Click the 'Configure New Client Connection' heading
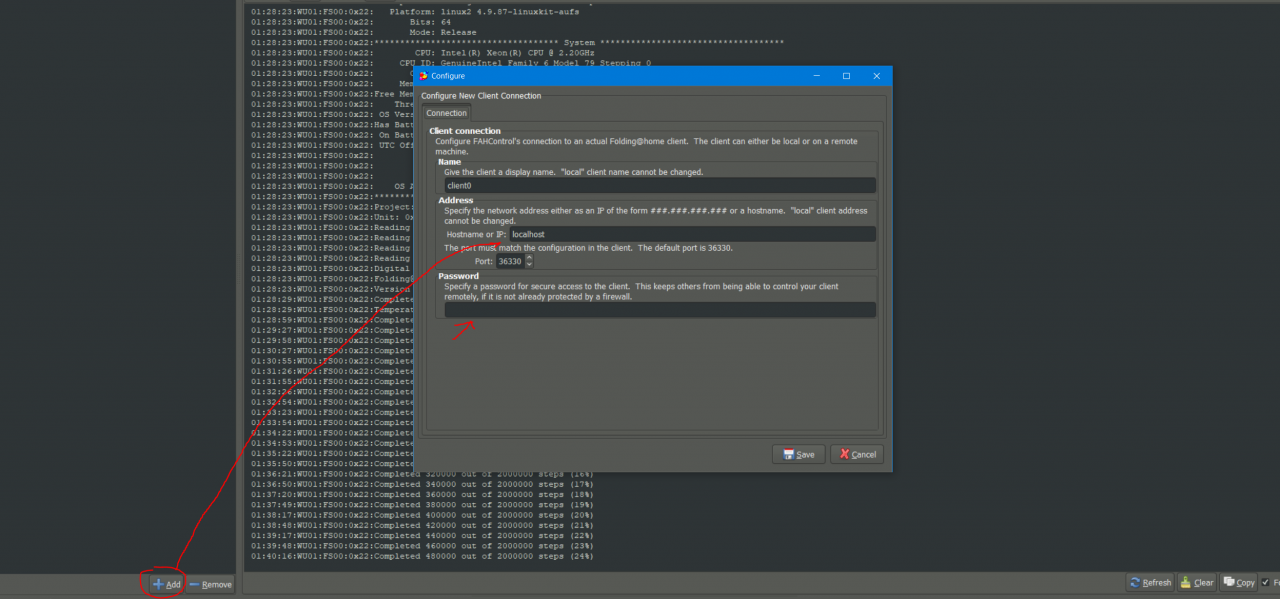 [481, 96]
